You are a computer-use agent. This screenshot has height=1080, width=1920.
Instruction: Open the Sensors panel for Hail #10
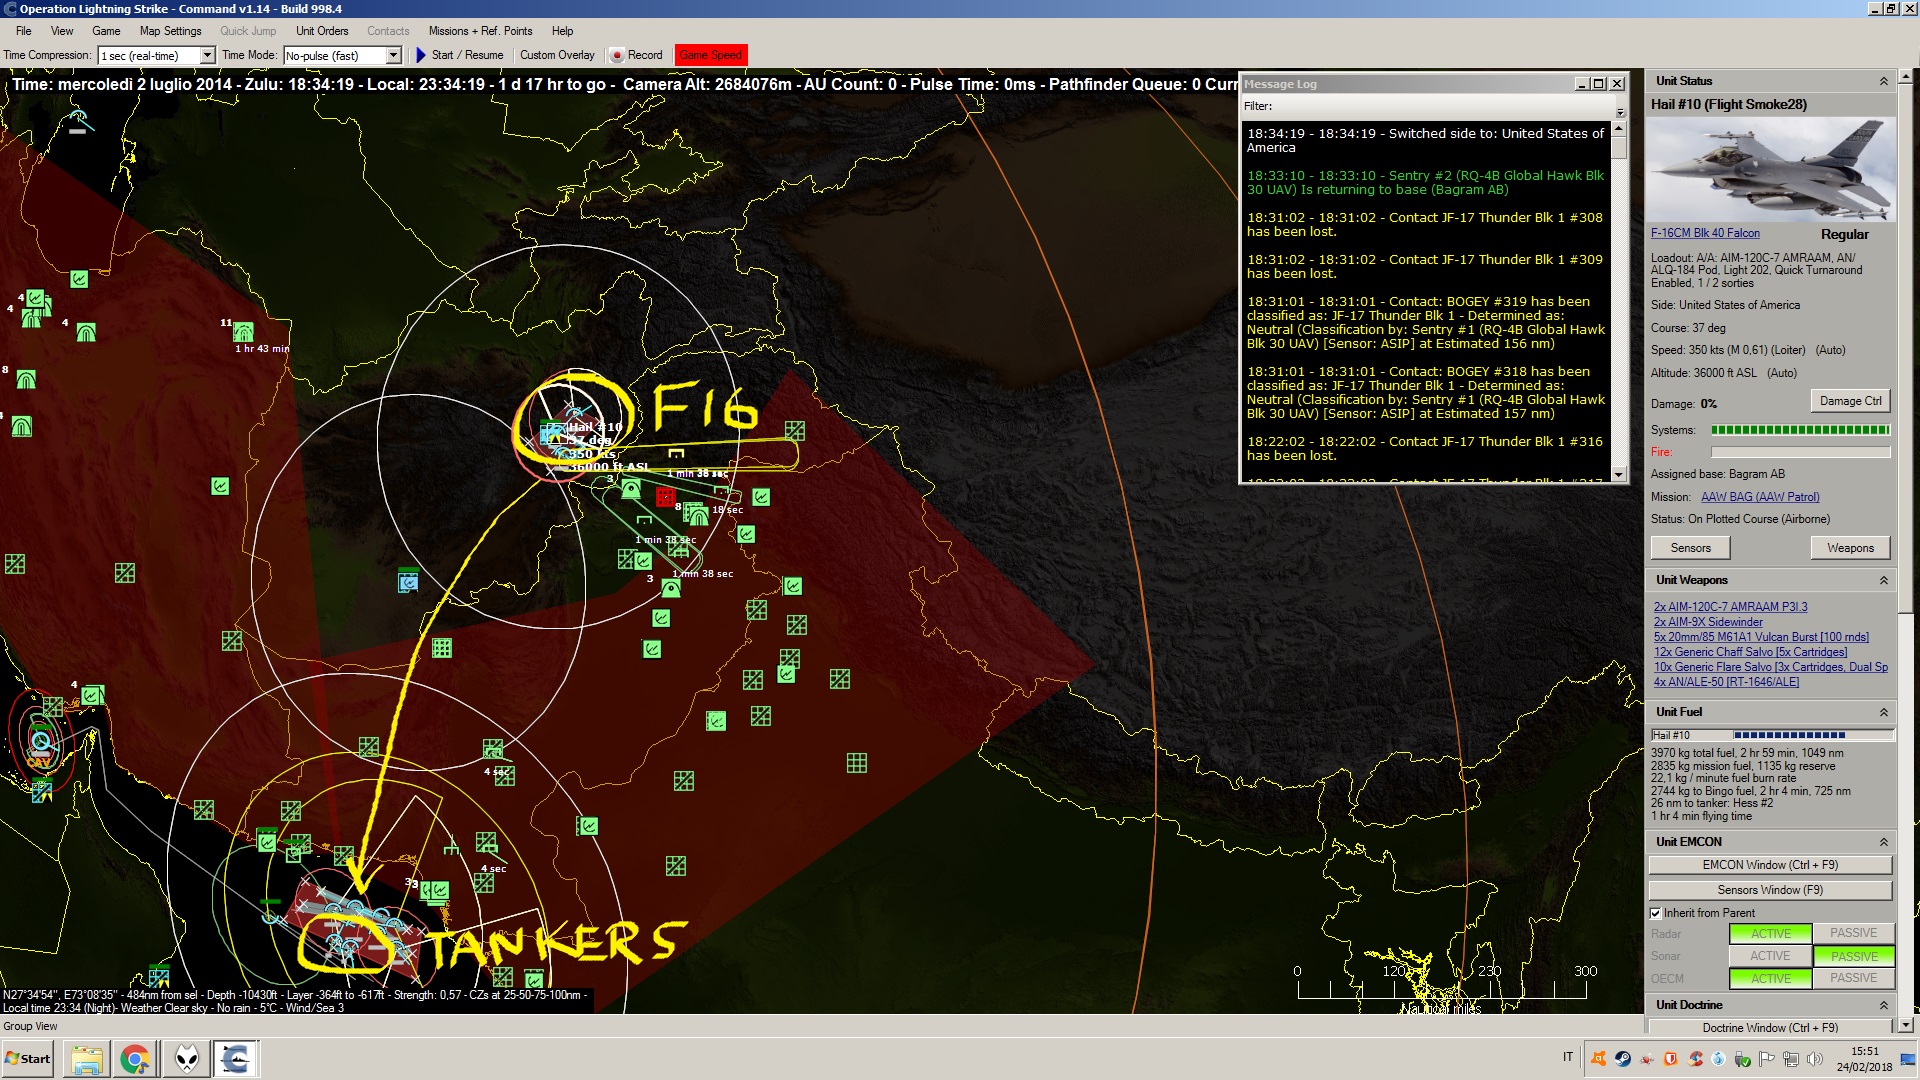[x=1689, y=547]
